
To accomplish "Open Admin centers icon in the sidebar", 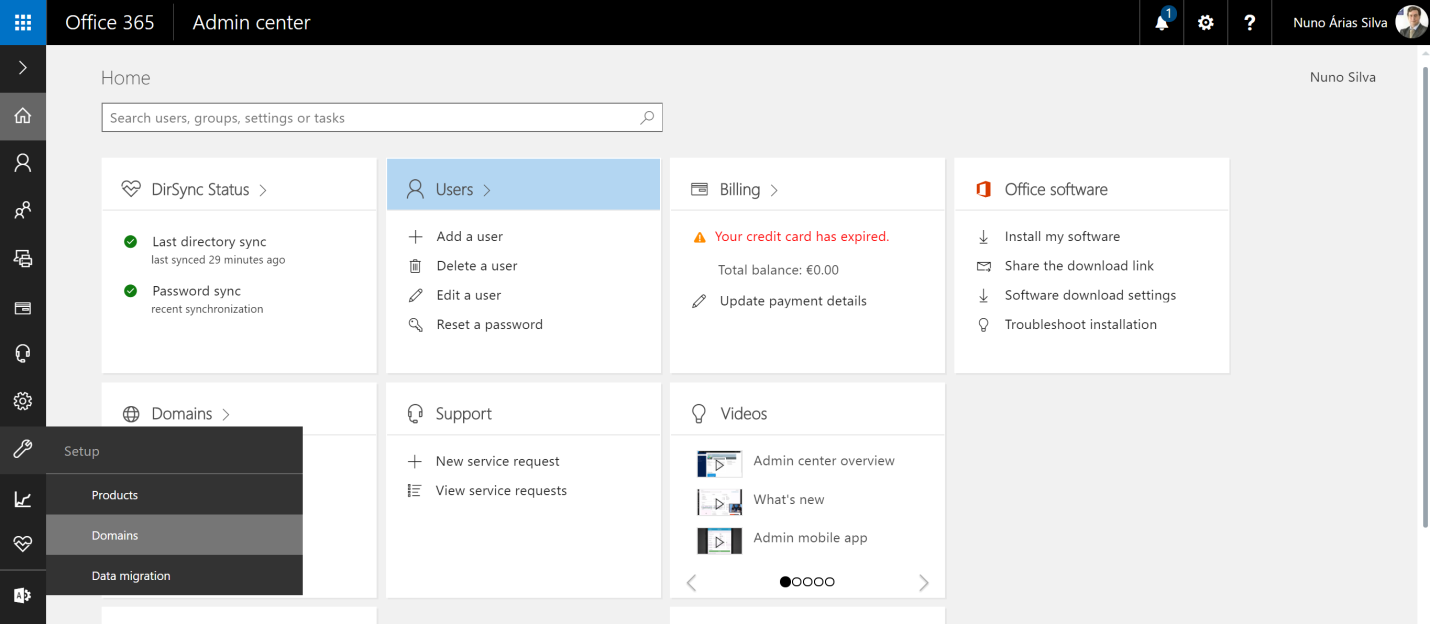I will [x=23, y=595].
